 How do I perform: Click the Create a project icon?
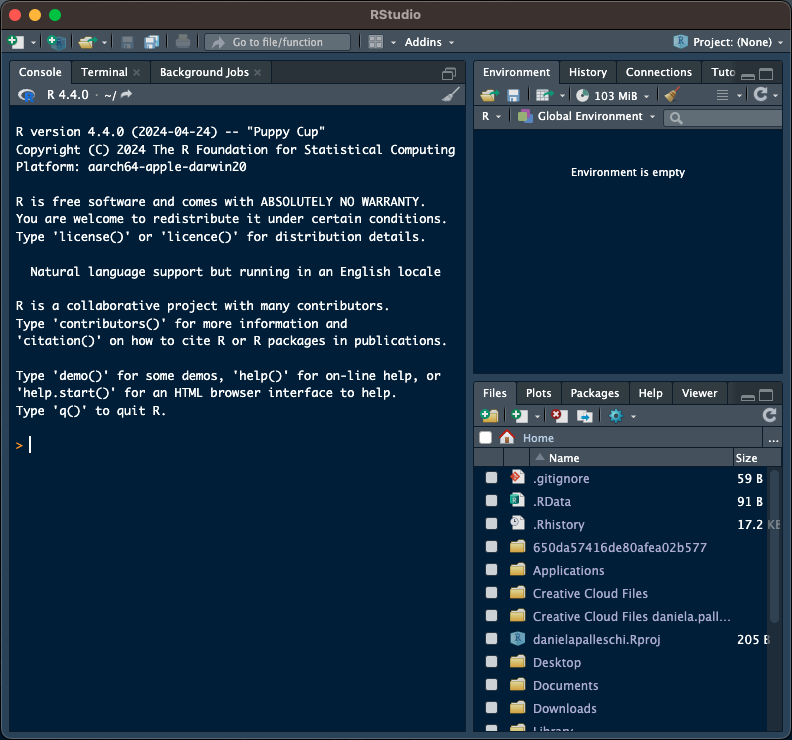coord(56,42)
